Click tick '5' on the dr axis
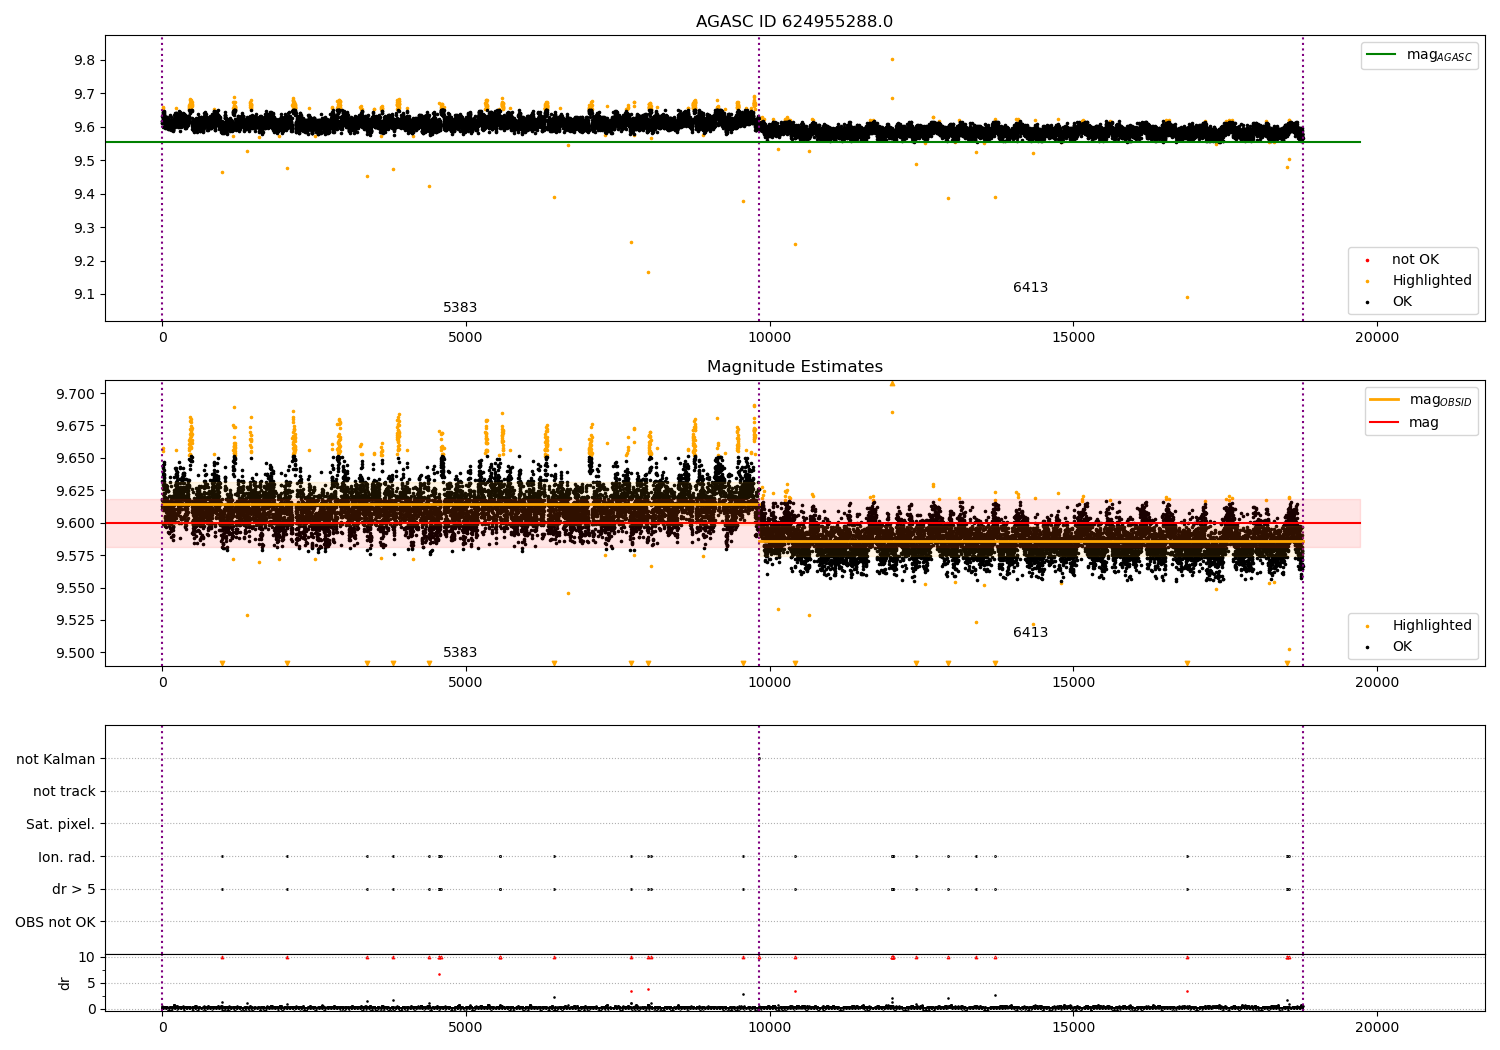Viewport: 1500px width, 1050px height. [x=92, y=984]
